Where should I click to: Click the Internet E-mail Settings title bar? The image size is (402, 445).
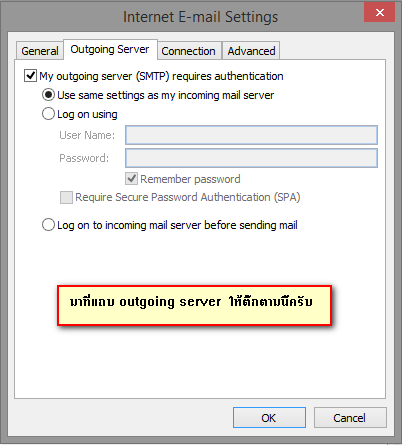tap(200, 17)
